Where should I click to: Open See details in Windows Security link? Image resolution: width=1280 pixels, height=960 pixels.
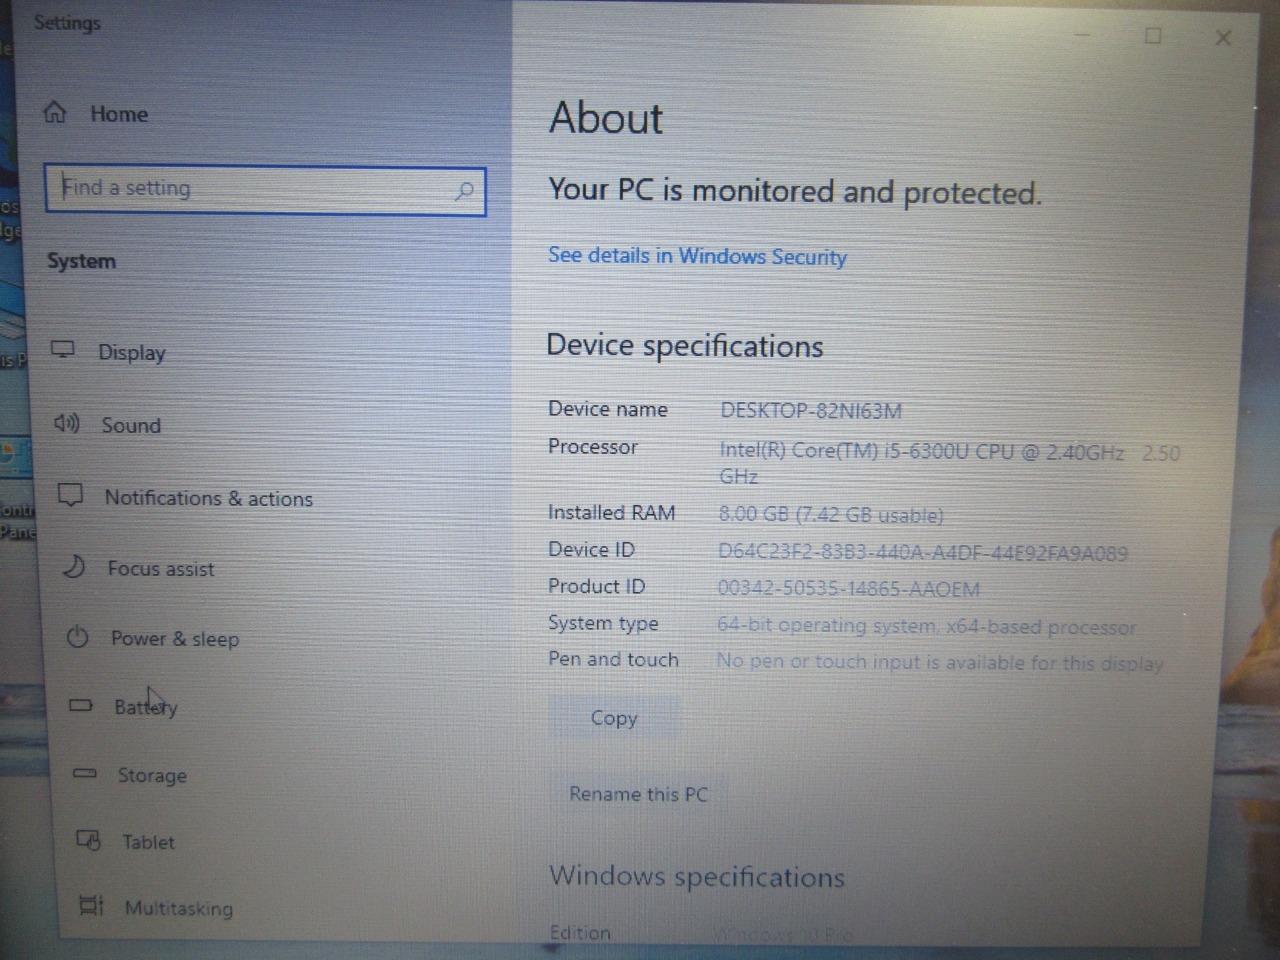click(697, 256)
